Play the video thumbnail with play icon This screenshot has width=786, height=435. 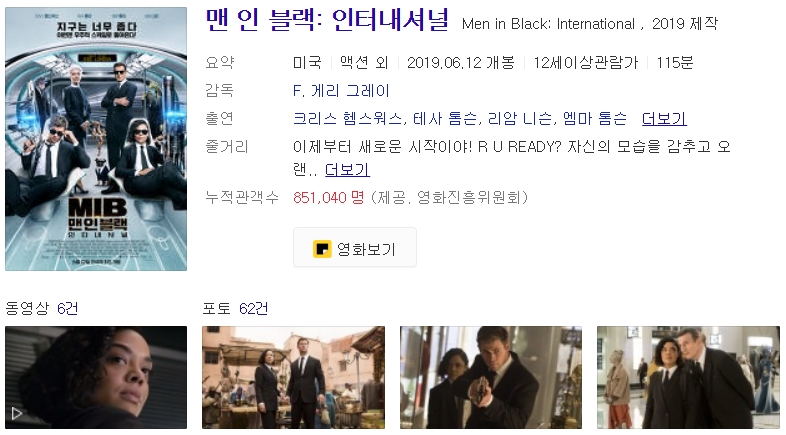pyautogui.click(x=96, y=377)
